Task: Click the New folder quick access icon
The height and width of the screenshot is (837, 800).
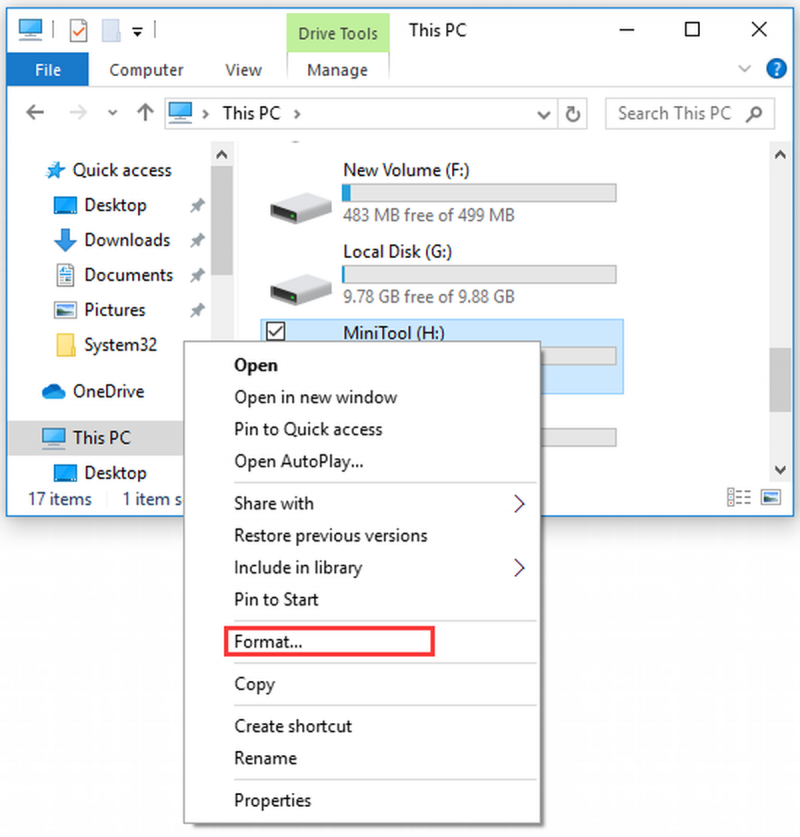Action: (111, 30)
